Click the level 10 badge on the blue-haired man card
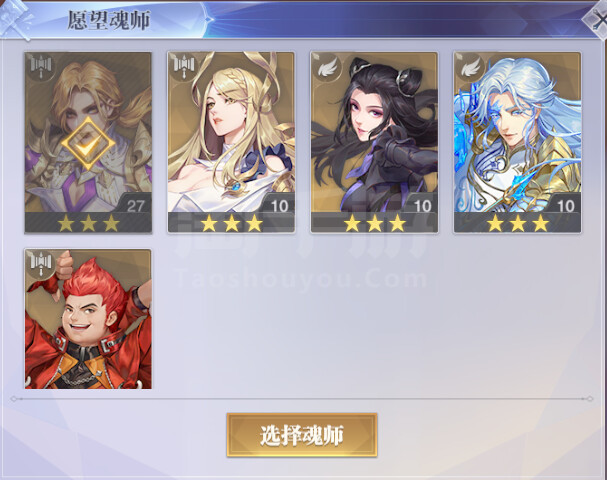The image size is (607, 480). coord(565,206)
